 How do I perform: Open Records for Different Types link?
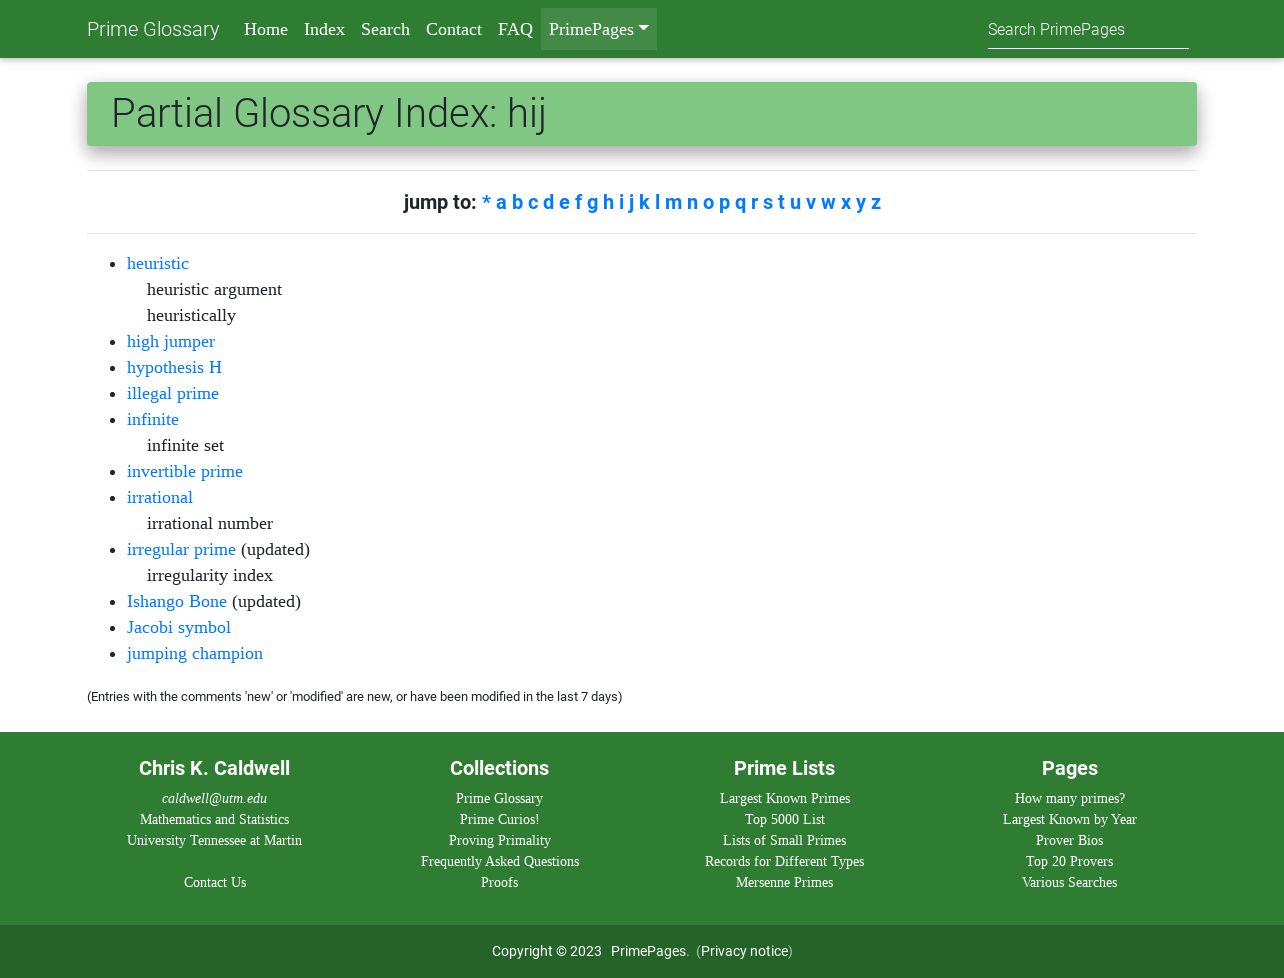pos(784,861)
